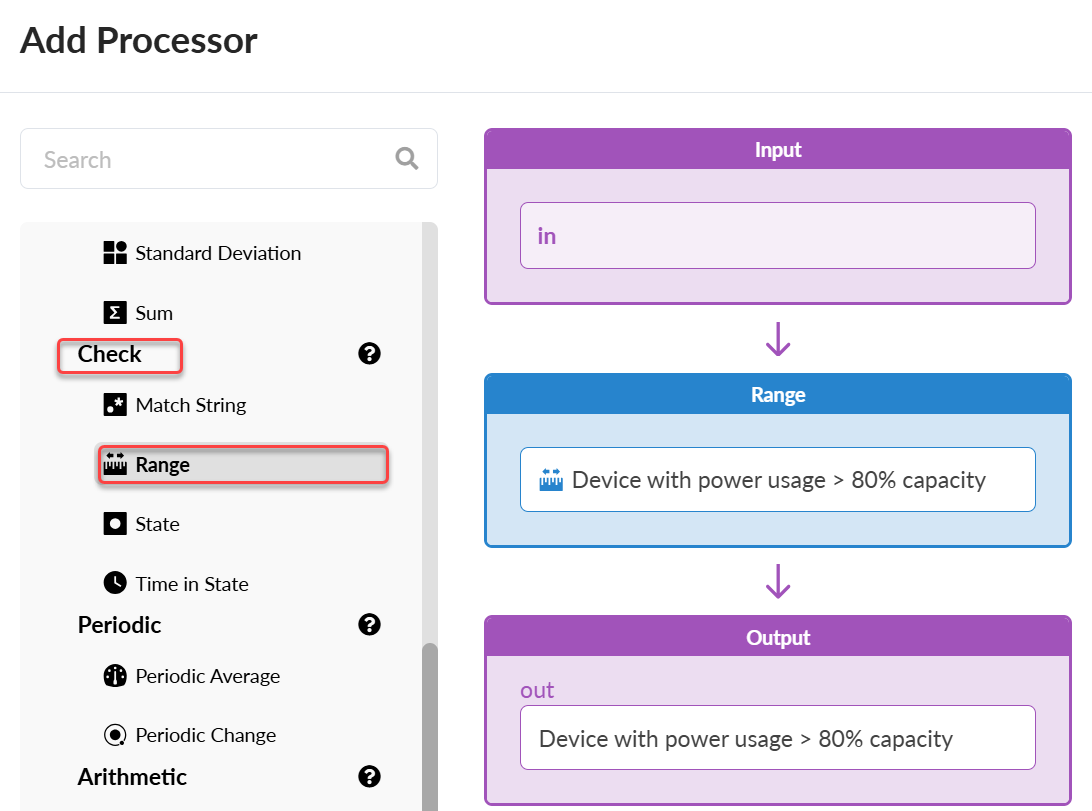Show help for Arithmetic category

click(x=369, y=777)
